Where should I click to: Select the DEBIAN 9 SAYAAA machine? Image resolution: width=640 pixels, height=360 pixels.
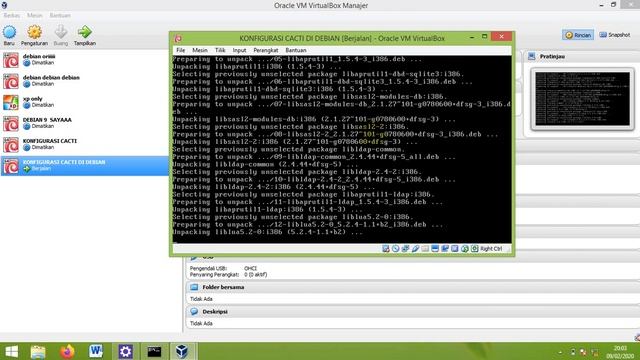(x=85, y=123)
